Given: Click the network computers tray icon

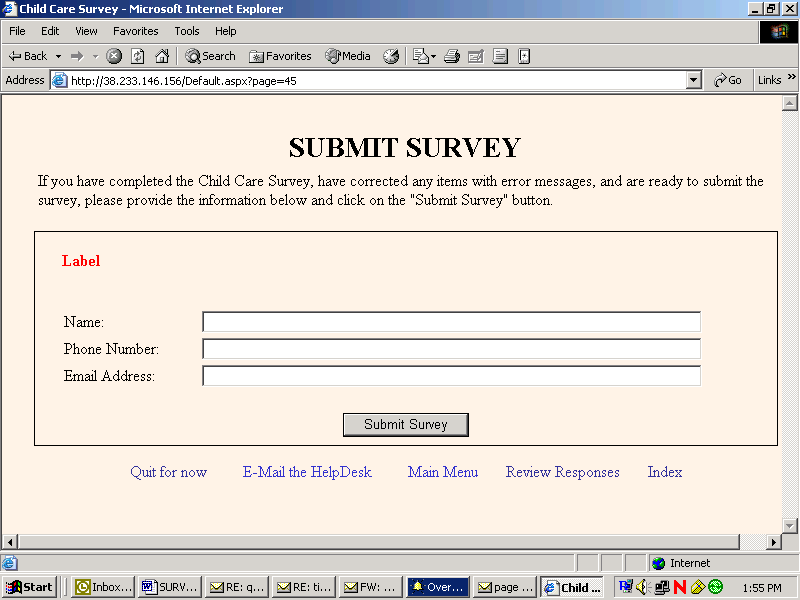Looking at the screenshot, I should coord(662,587).
